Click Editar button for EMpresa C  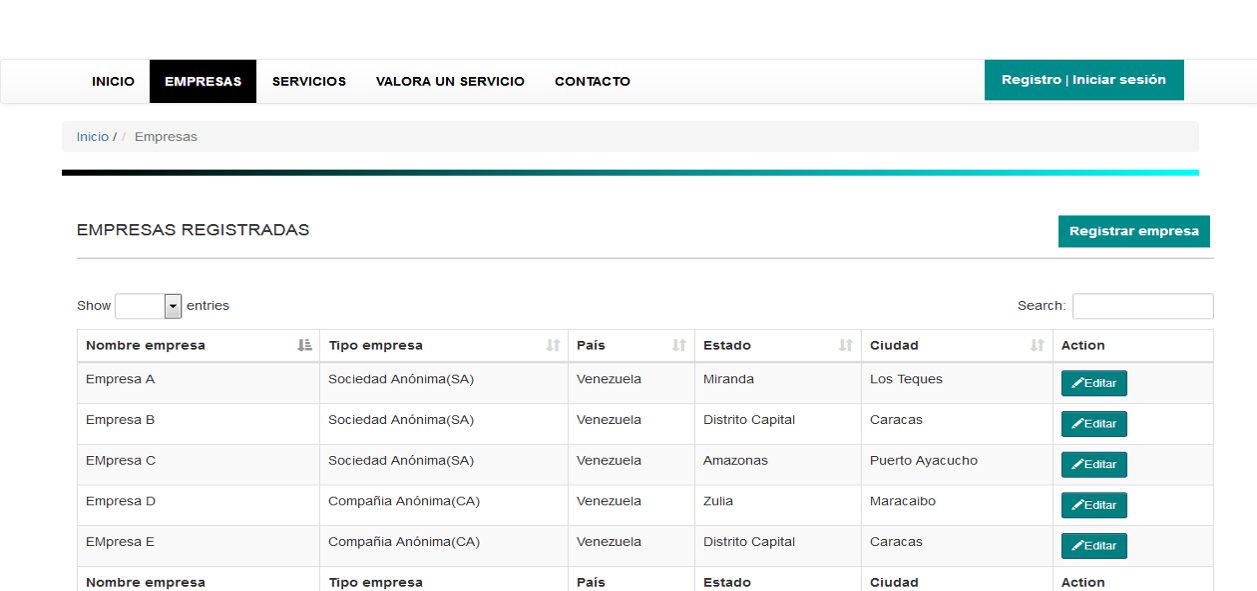click(1093, 465)
